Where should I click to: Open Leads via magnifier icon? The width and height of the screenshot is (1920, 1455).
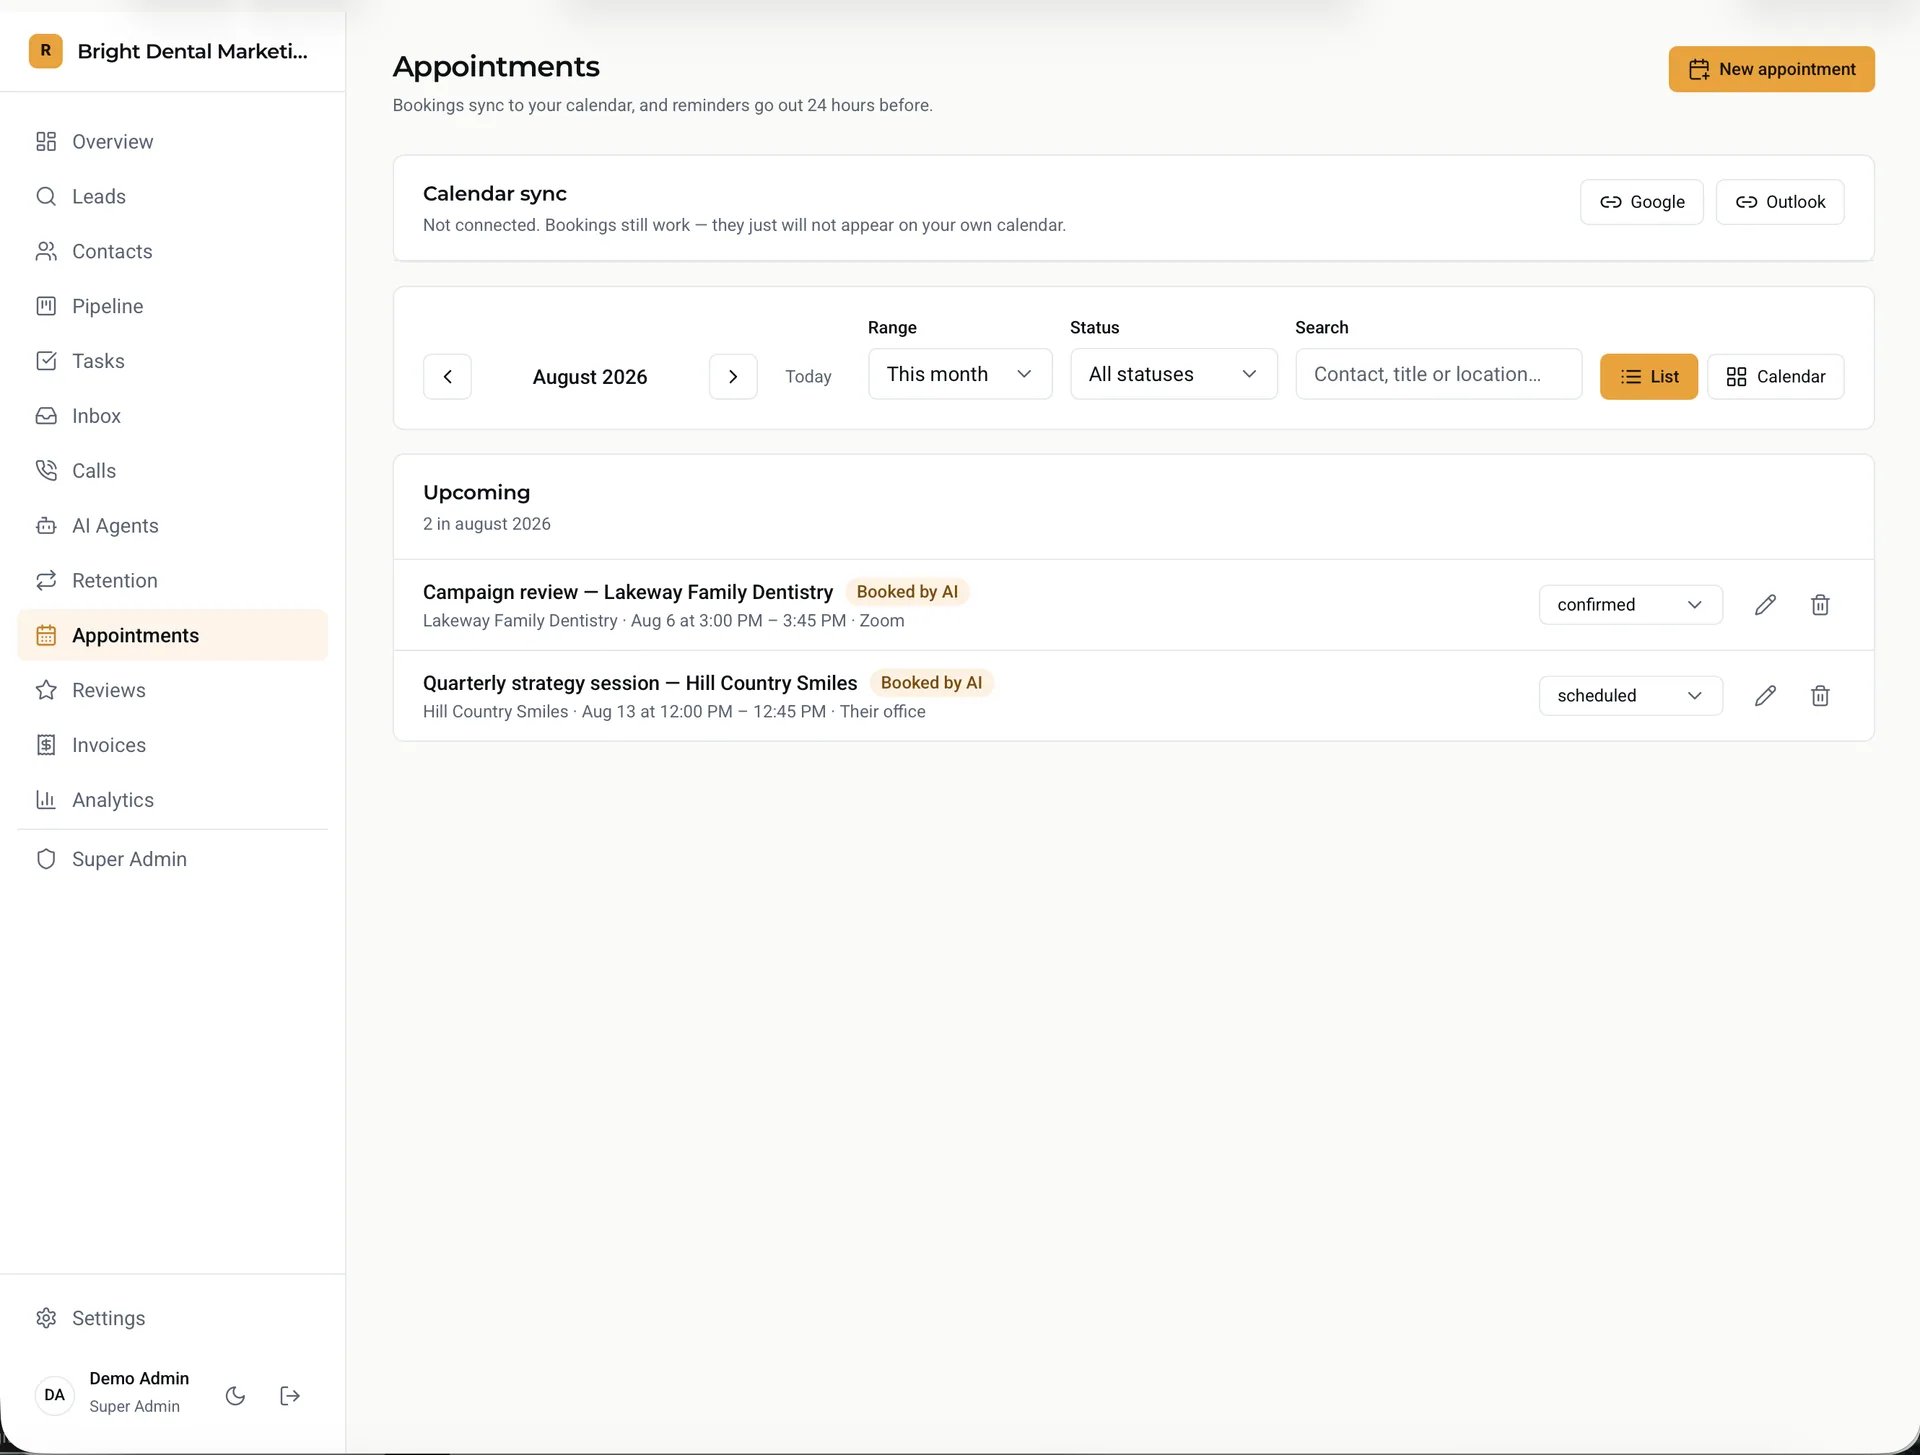[x=46, y=196]
